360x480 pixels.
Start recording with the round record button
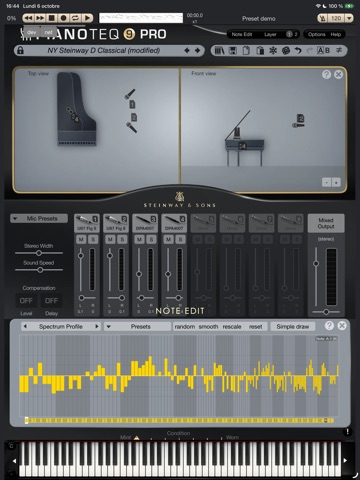(63, 18)
